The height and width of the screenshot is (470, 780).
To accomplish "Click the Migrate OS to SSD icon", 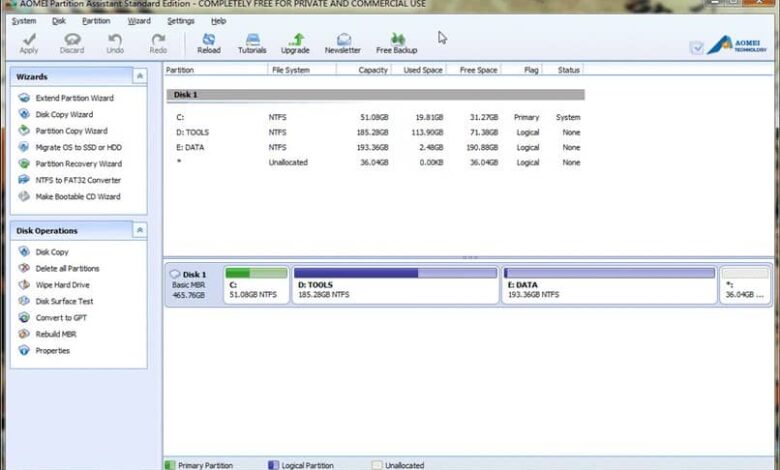I will coord(24,147).
